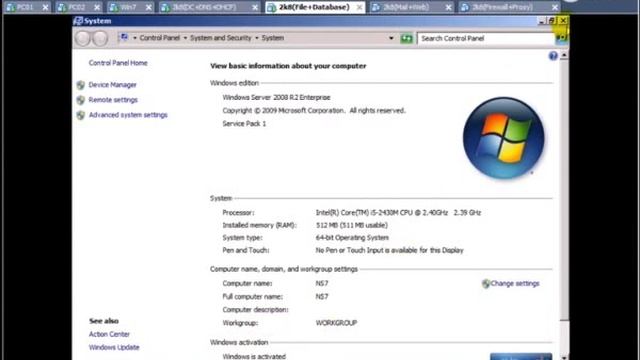The width and height of the screenshot is (640, 360).
Task: Click the shield icon next to Remote settings
Action: click(81, 100)
